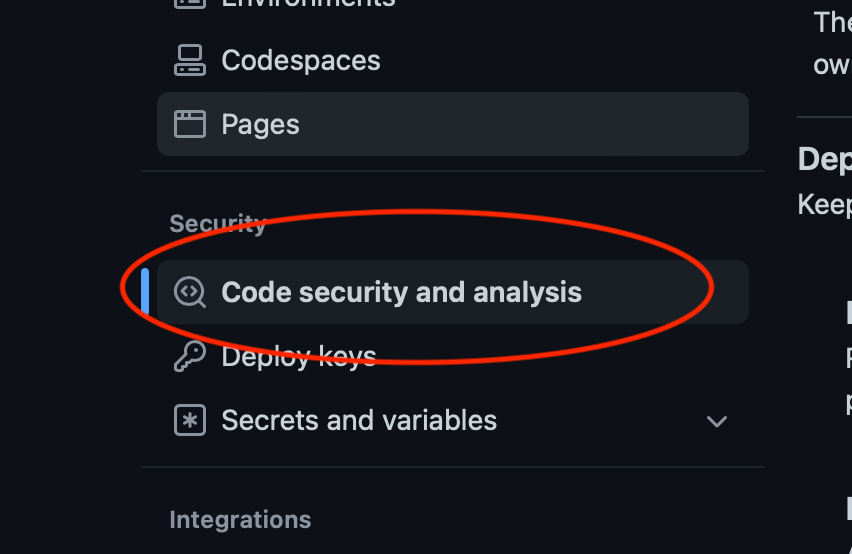Click the Pages browser window icon
The image size is (852, 554).
point(190,124)
